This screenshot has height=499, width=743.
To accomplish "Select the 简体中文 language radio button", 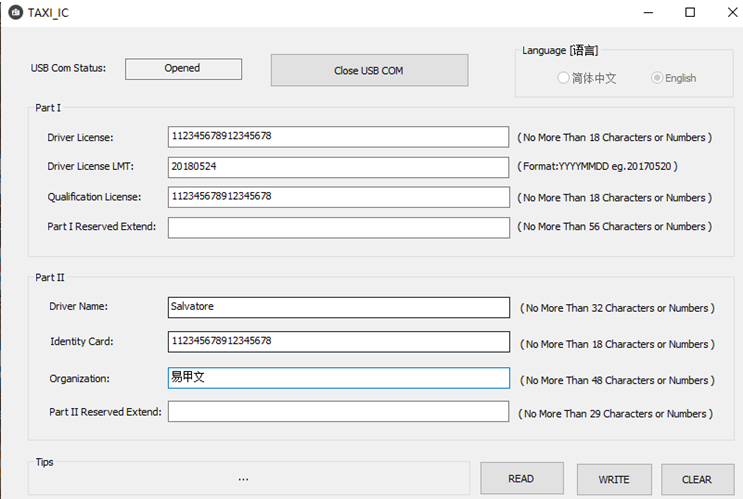I will click(x=564, y=78).
